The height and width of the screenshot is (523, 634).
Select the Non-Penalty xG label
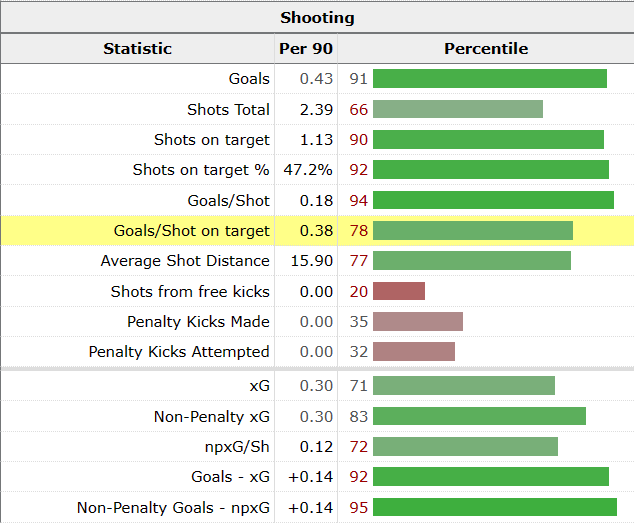point(211,416)
